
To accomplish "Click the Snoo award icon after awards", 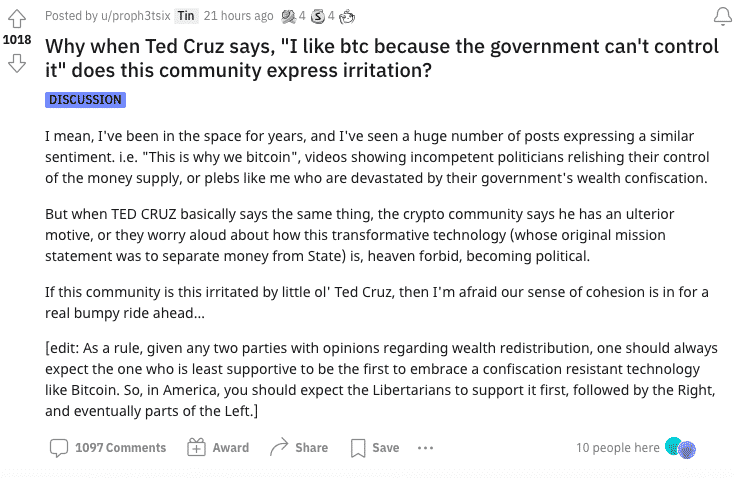I will coord(347,17).
